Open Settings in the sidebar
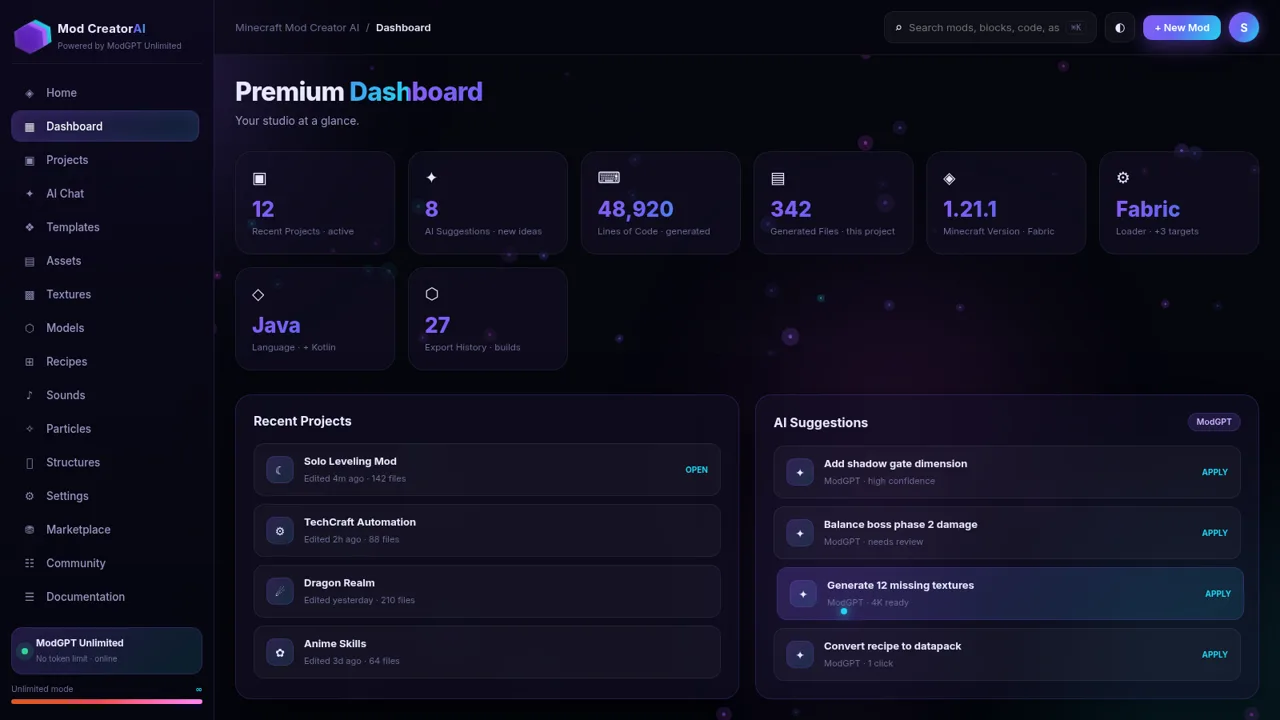The width and height of the screenshot is (1280, 720). (x=105, y=496)
